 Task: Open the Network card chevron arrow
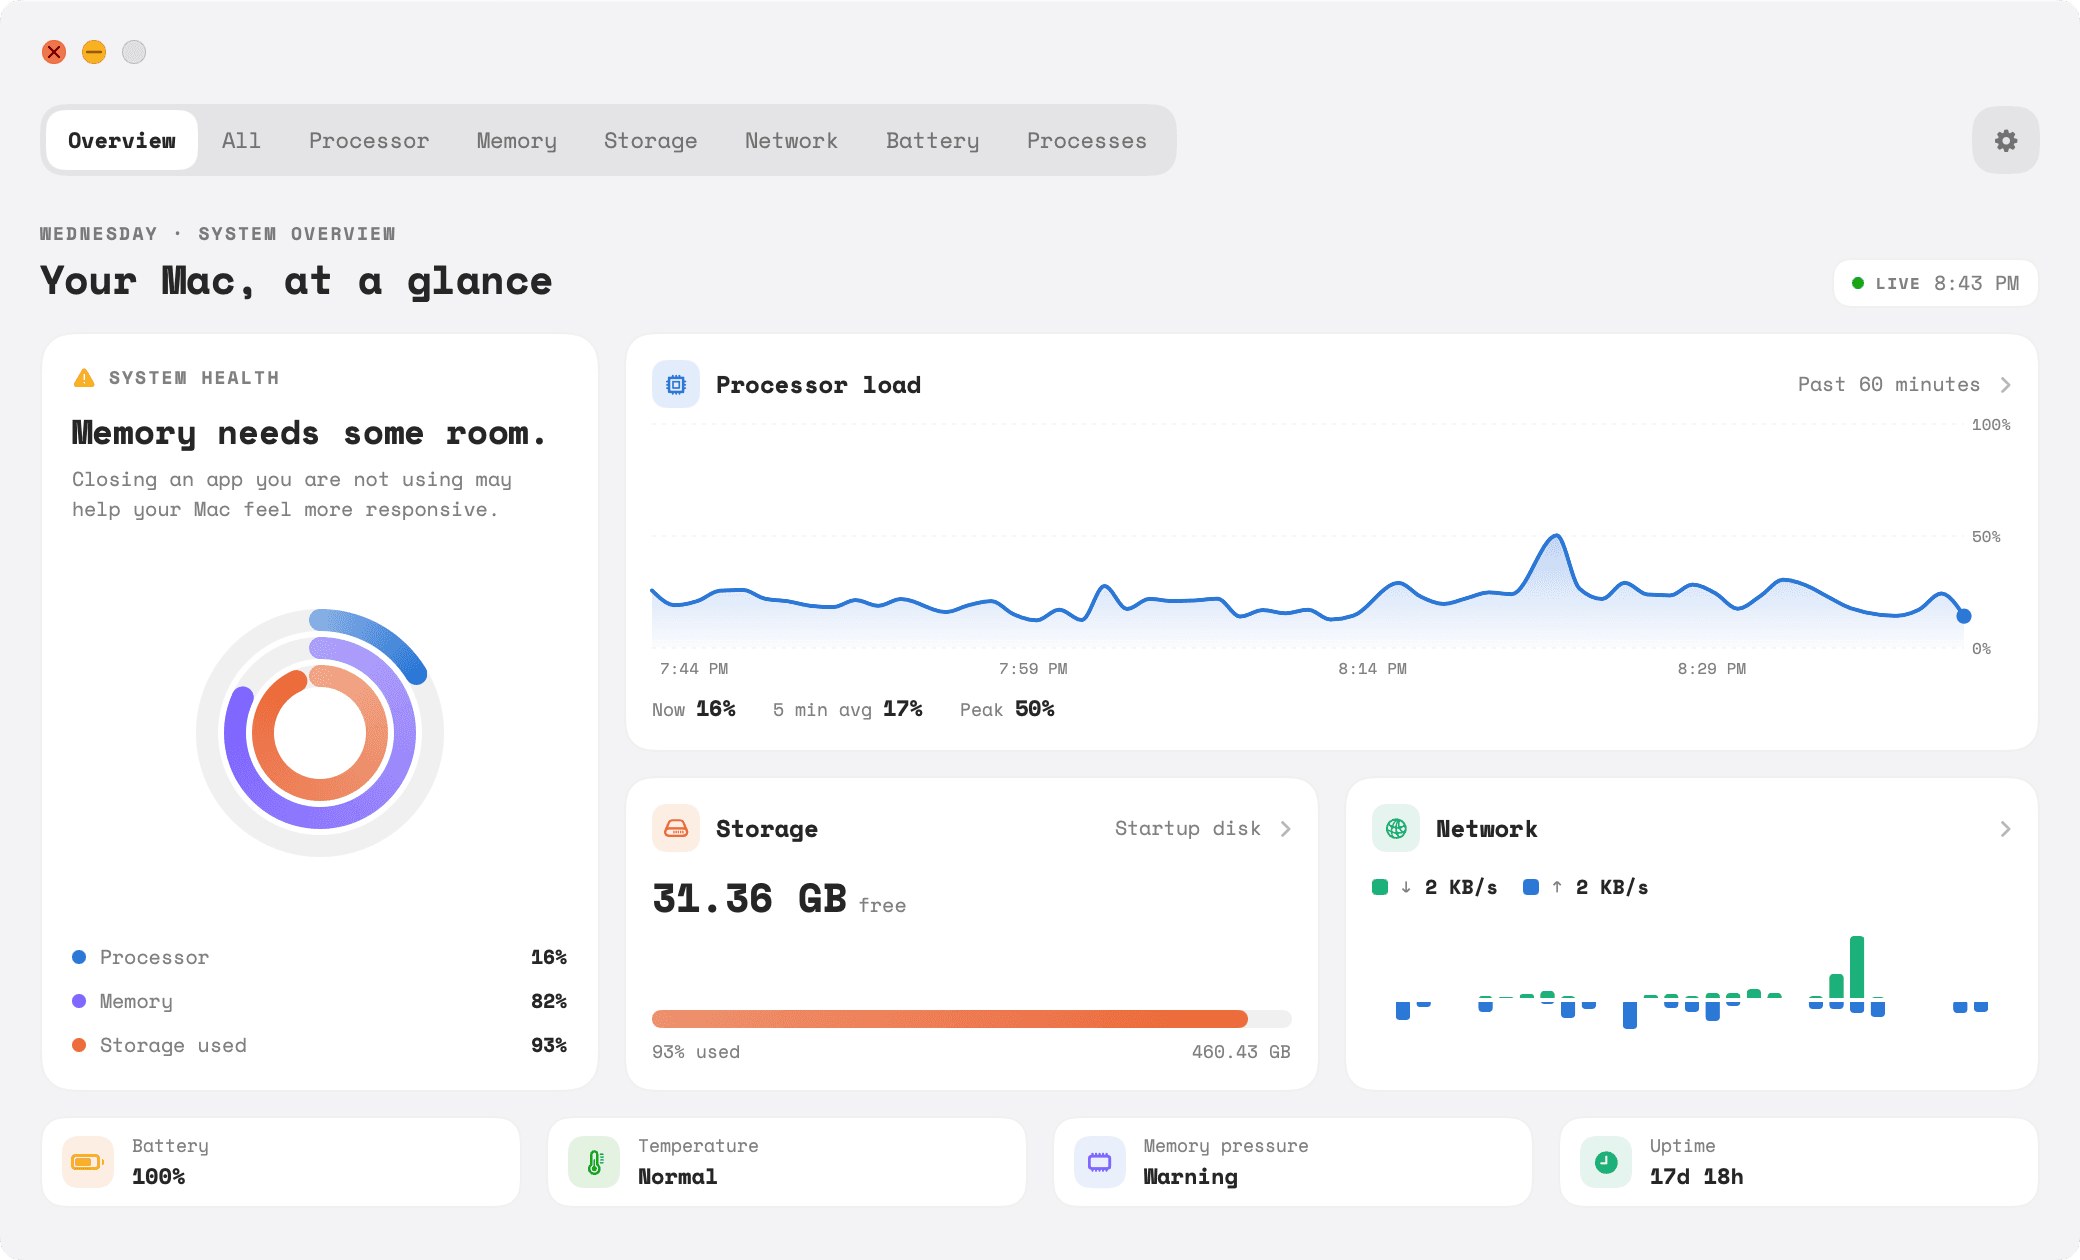2005,829
